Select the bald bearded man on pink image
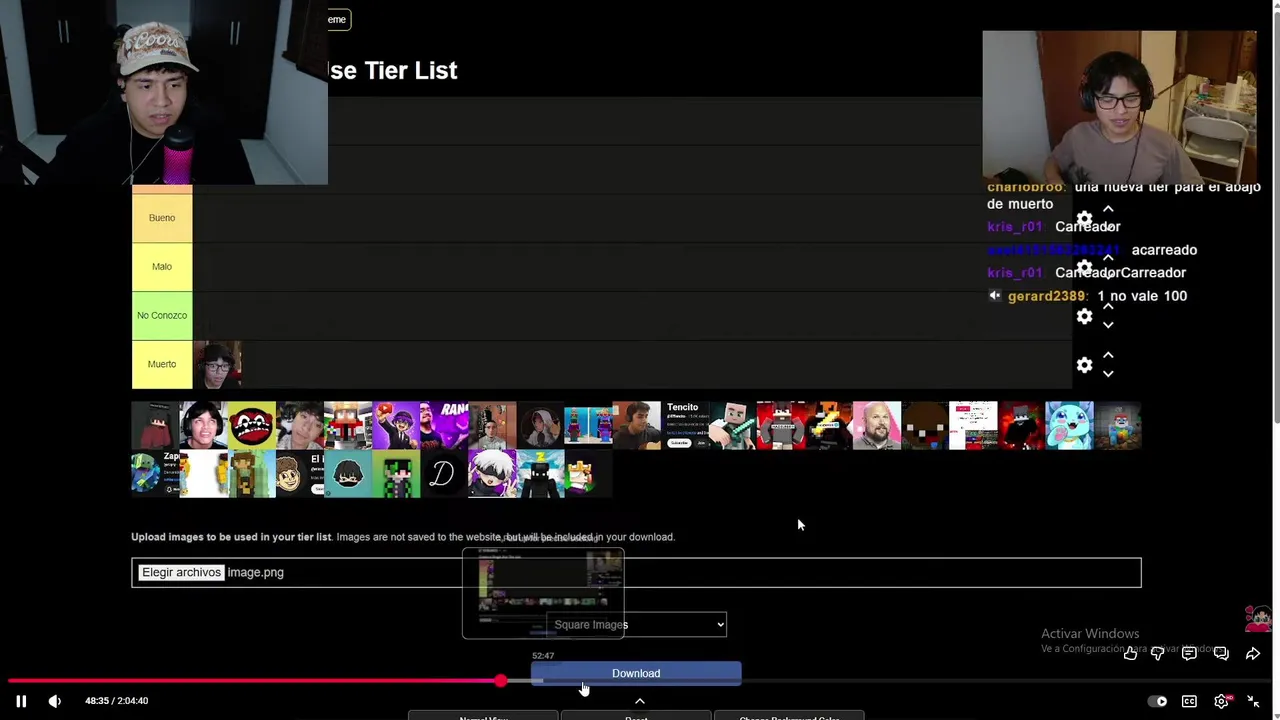 (x=877, y=425)
